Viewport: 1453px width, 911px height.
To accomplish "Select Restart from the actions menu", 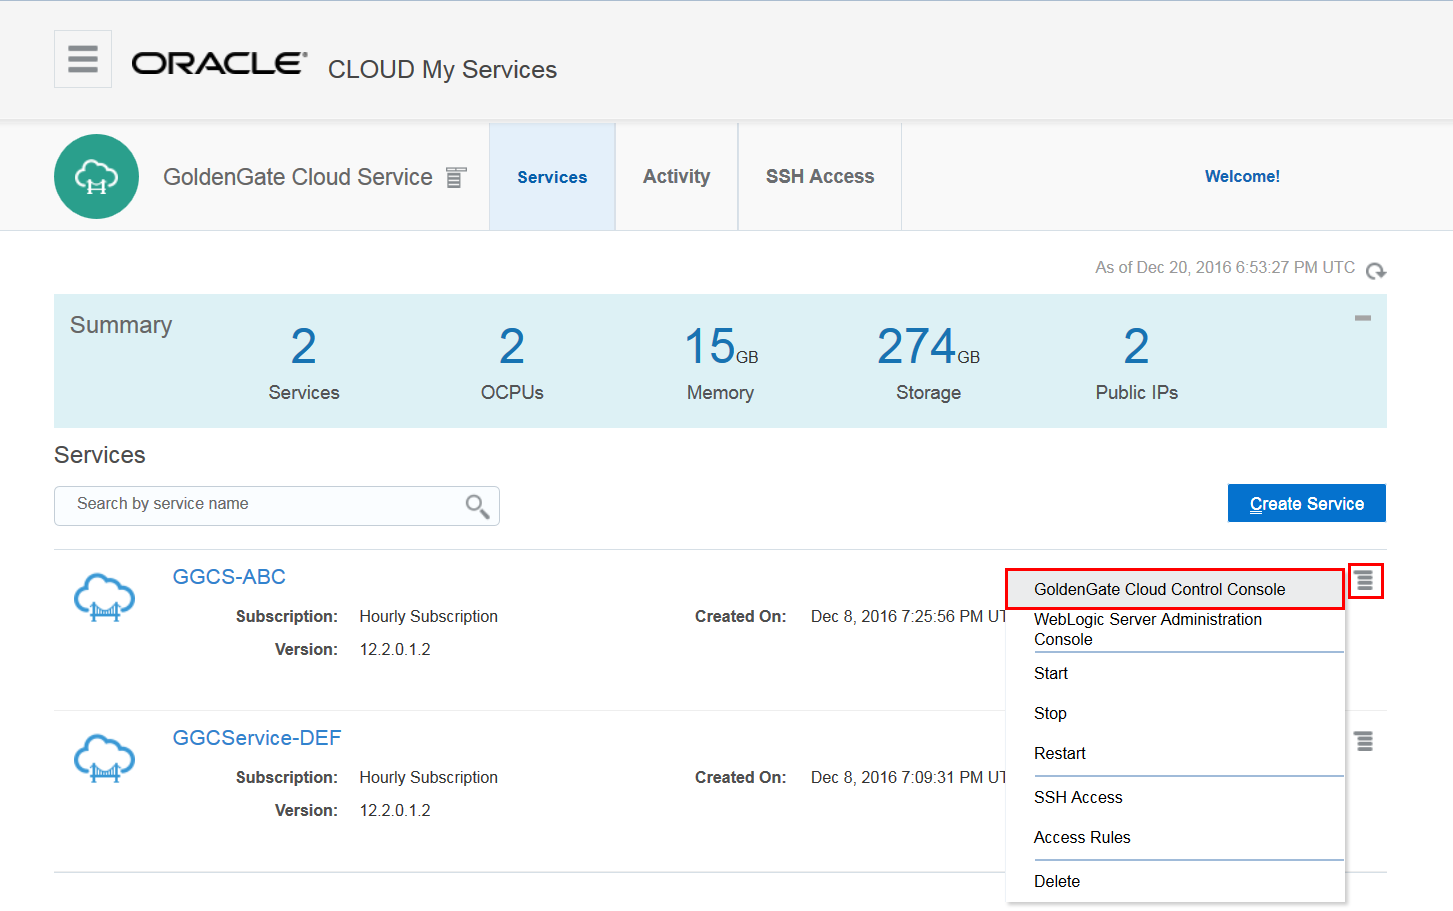I will coord(1059,753).
